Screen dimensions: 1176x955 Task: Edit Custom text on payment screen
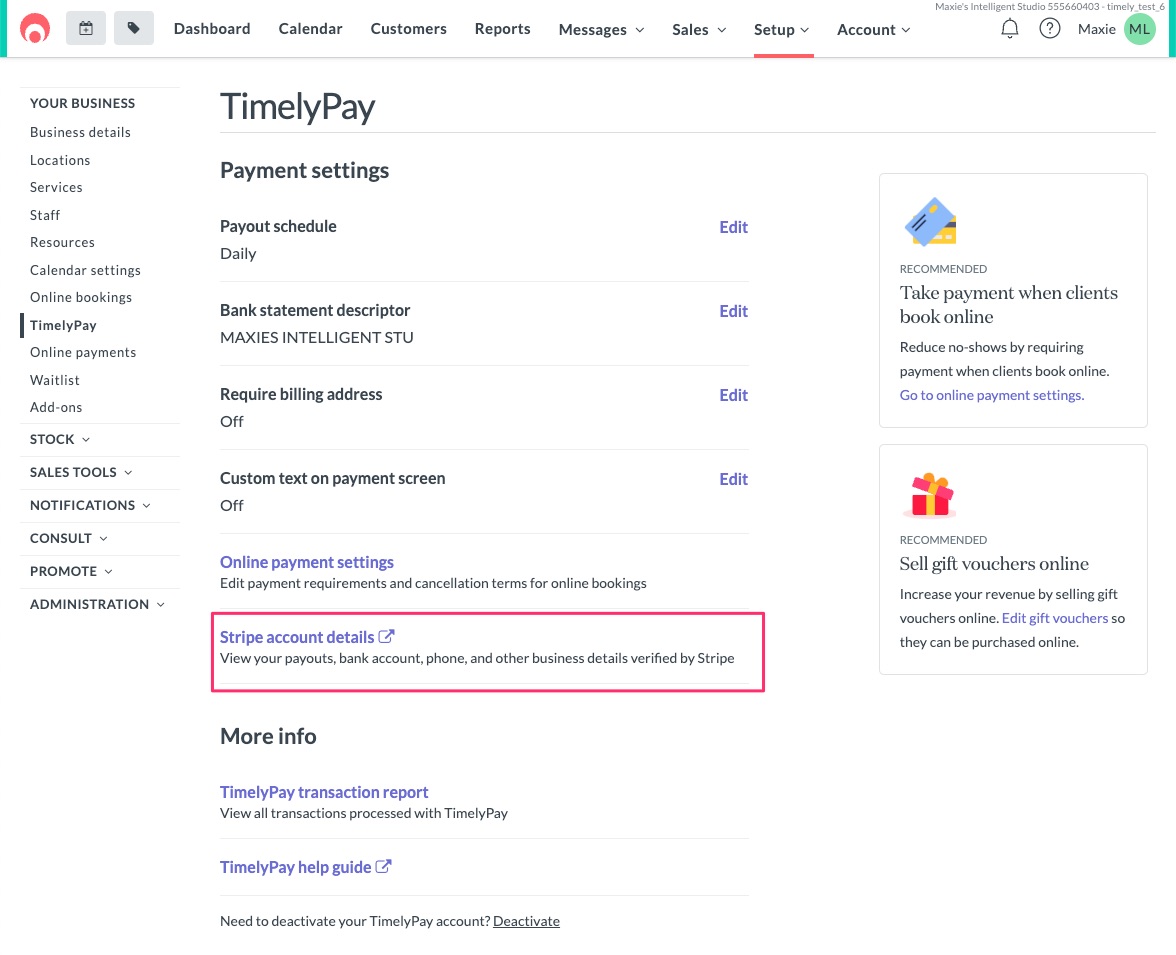(x=734, y=479)
